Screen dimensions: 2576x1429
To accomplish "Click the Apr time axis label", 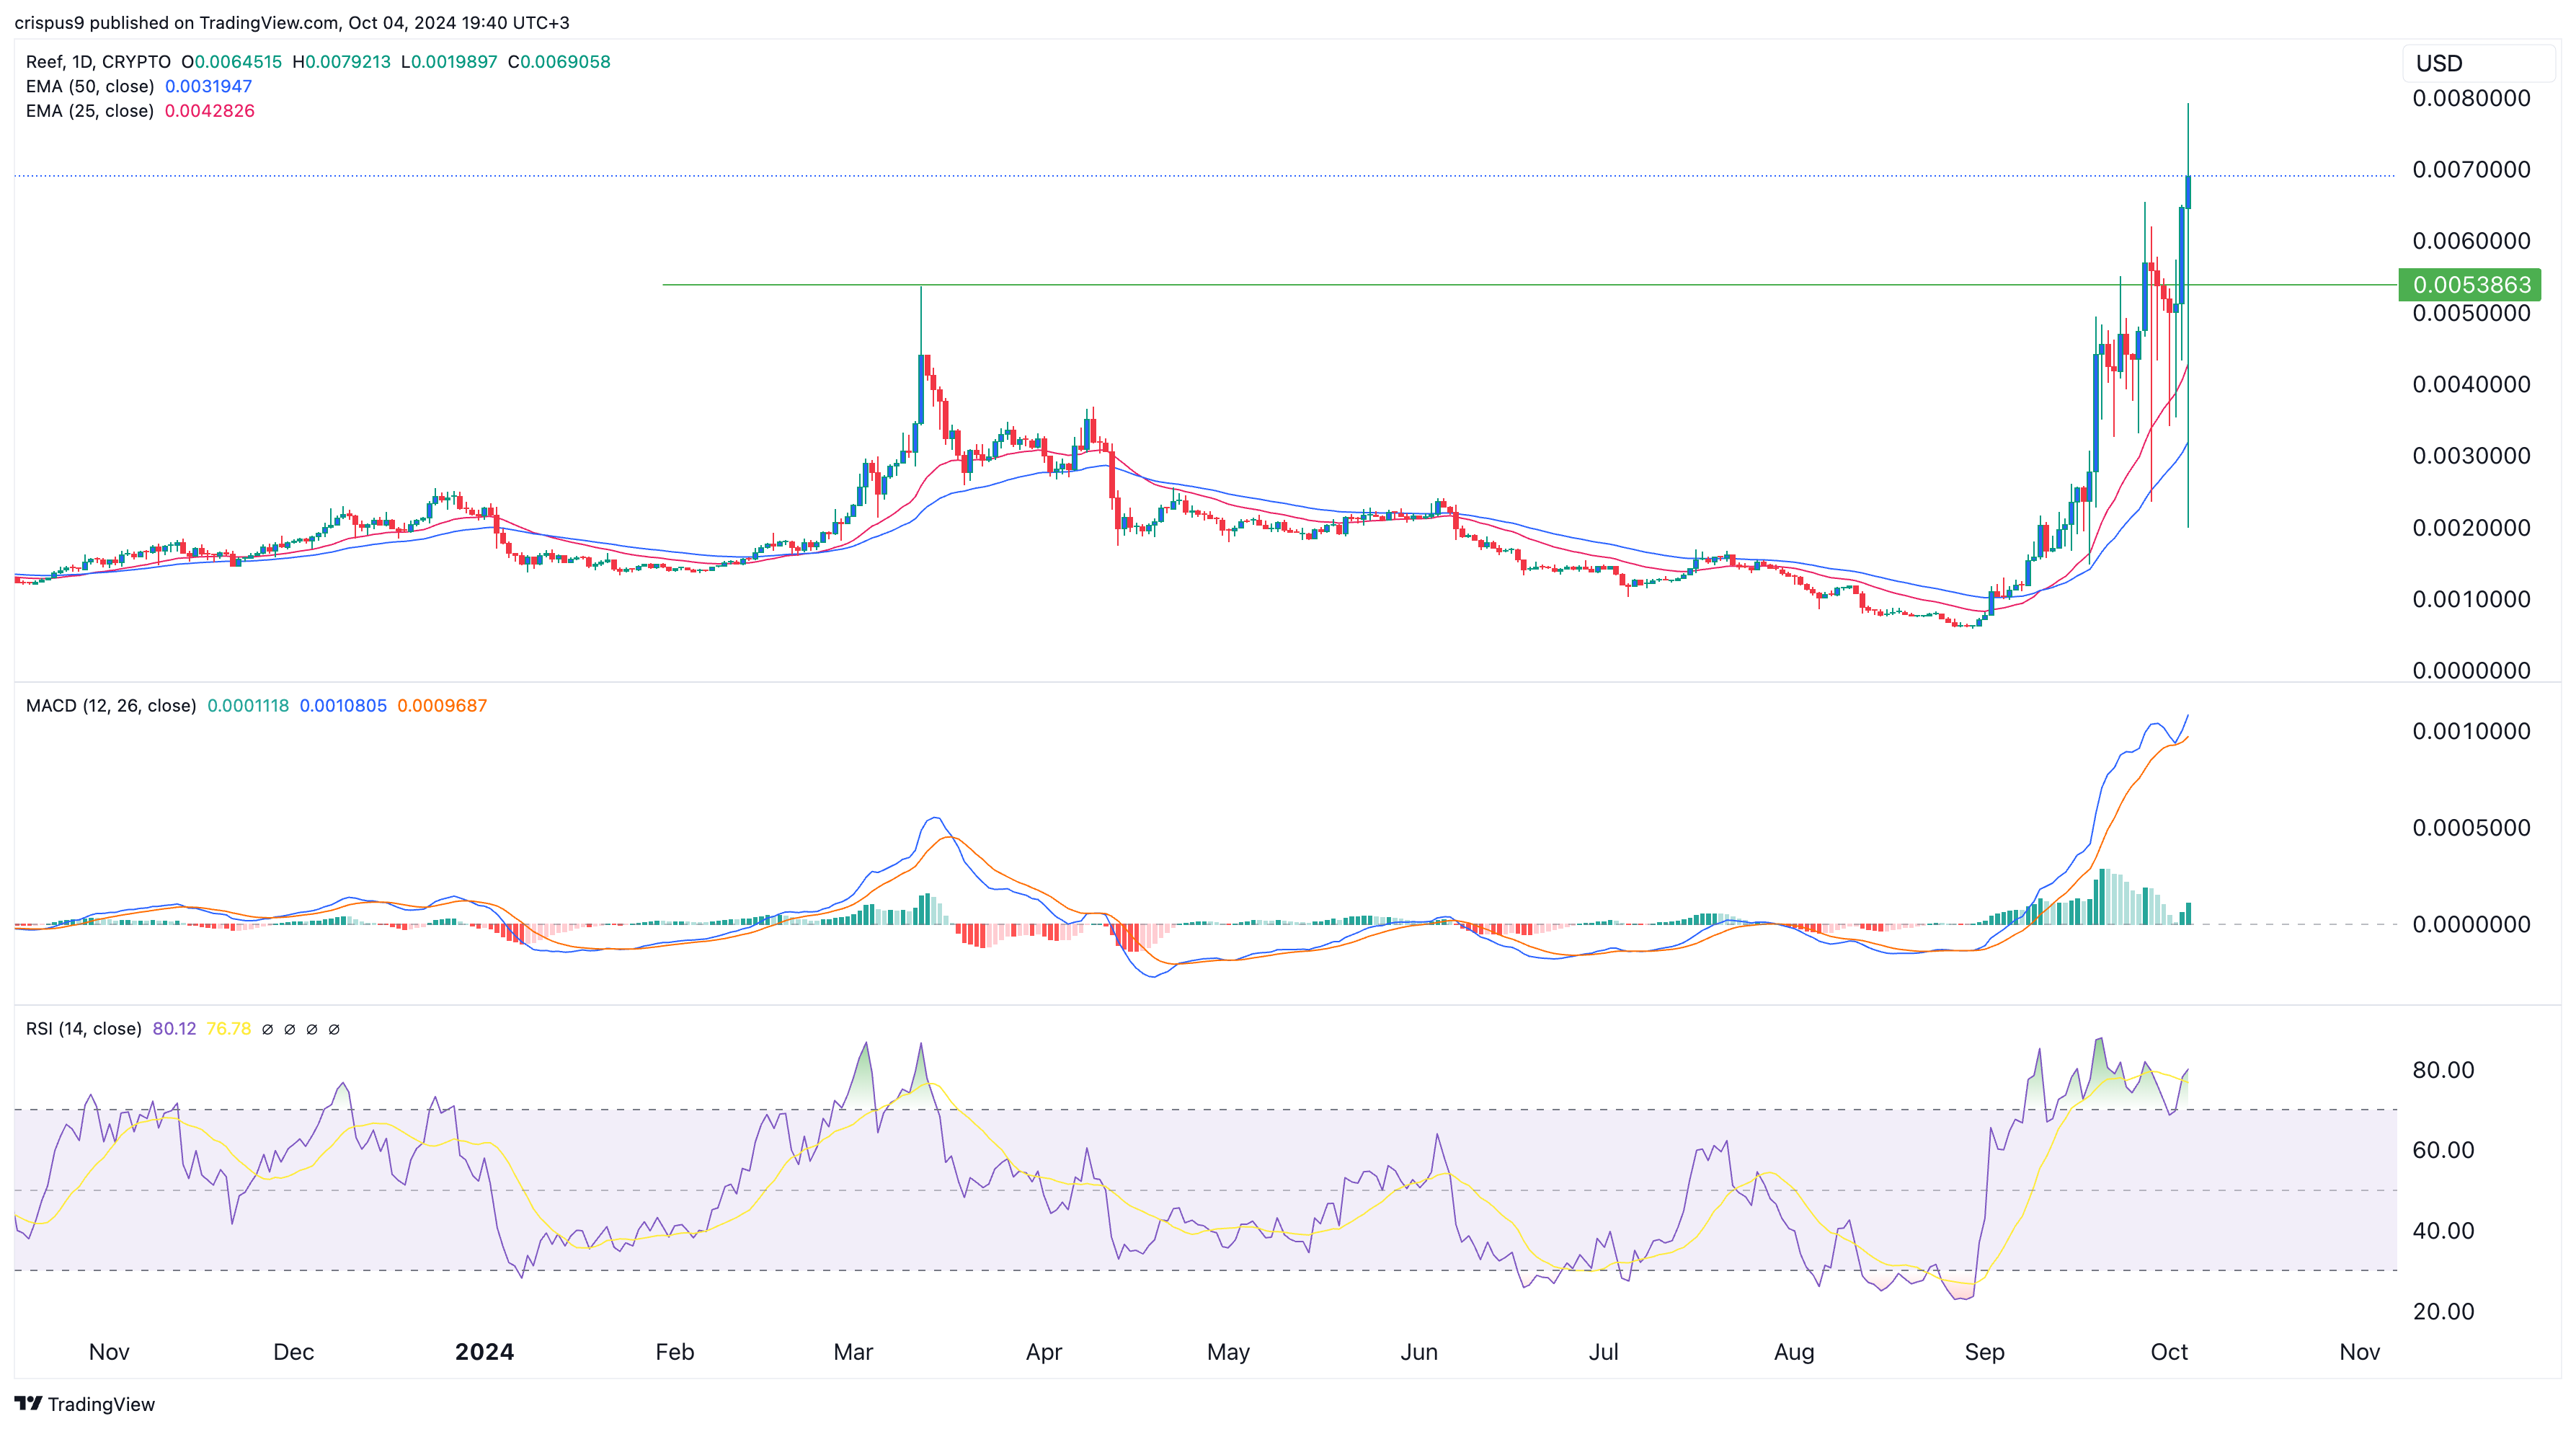I will tap(1044, 1352).
